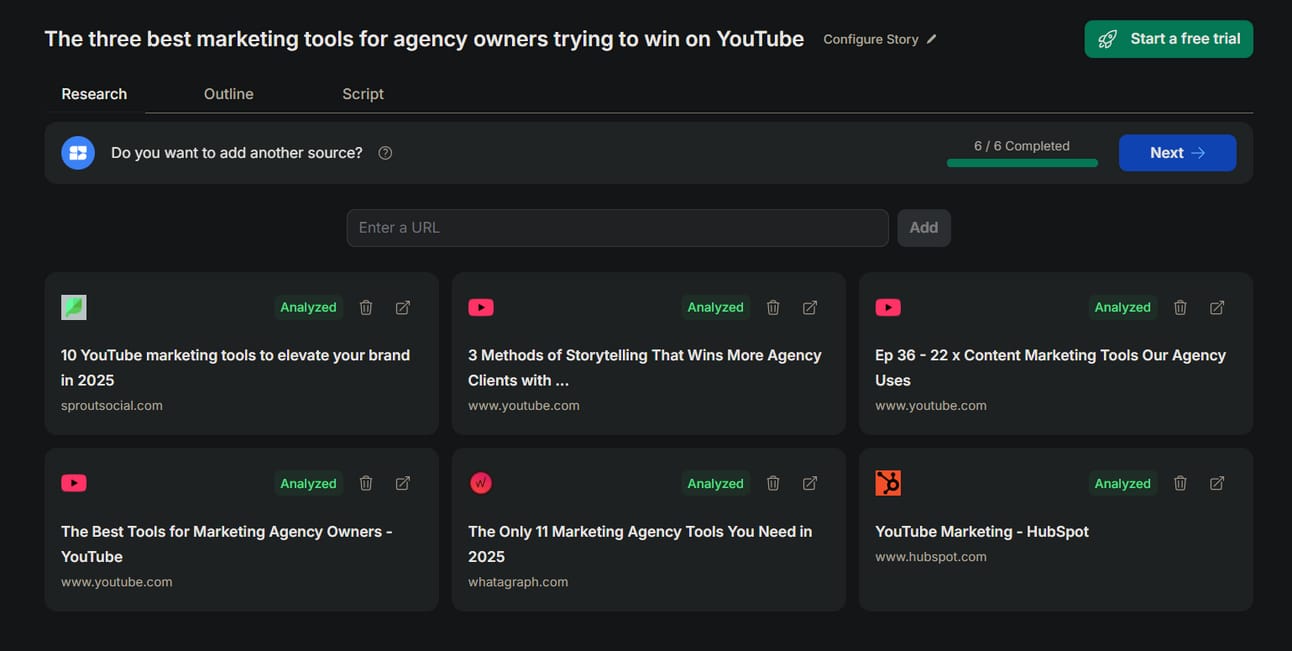Screen dimensions: 1292x651
Task: Click '10 YouTube marketing tools to elevate your brand' title
Action: (x=235, y=367)
